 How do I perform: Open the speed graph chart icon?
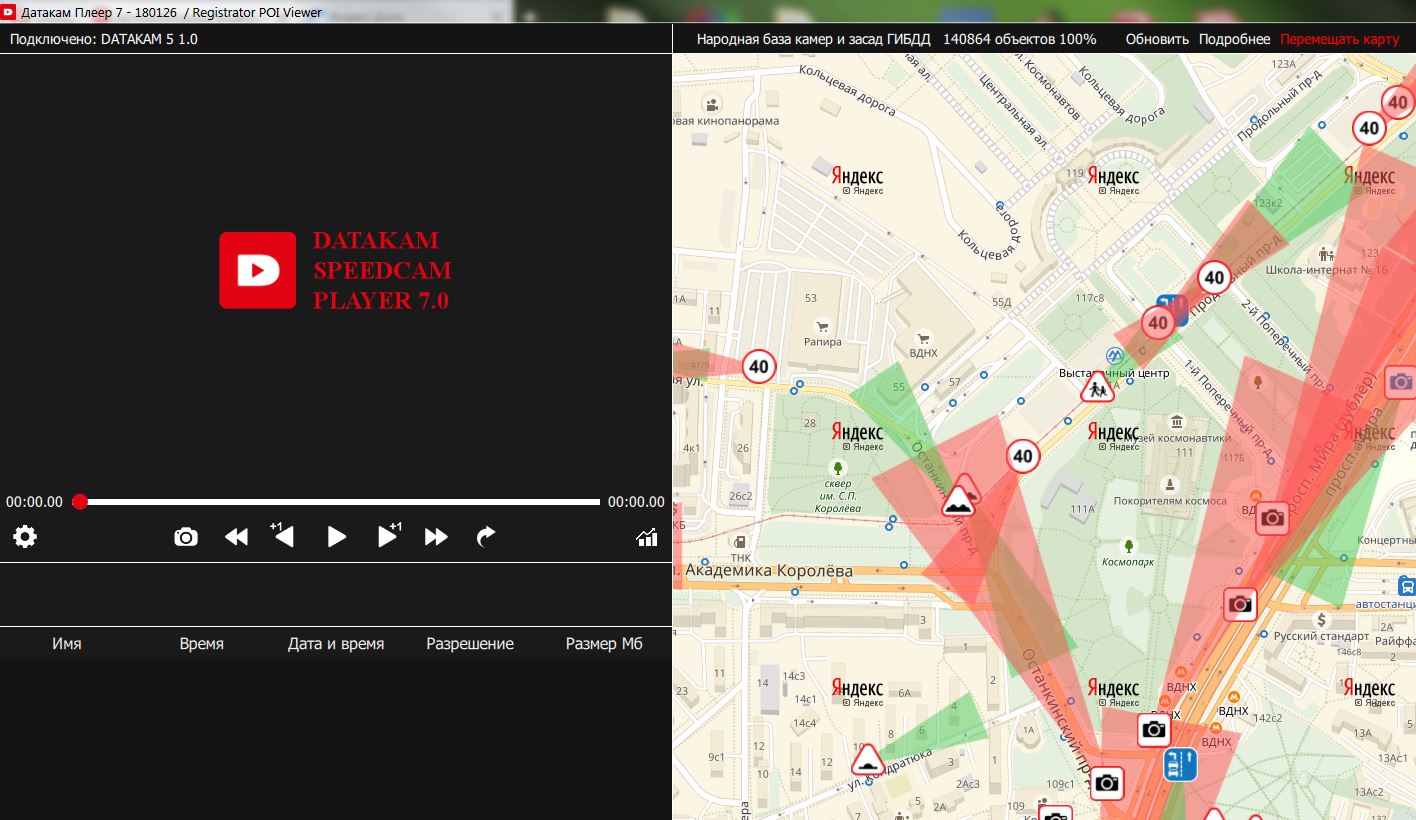[647, 537]
